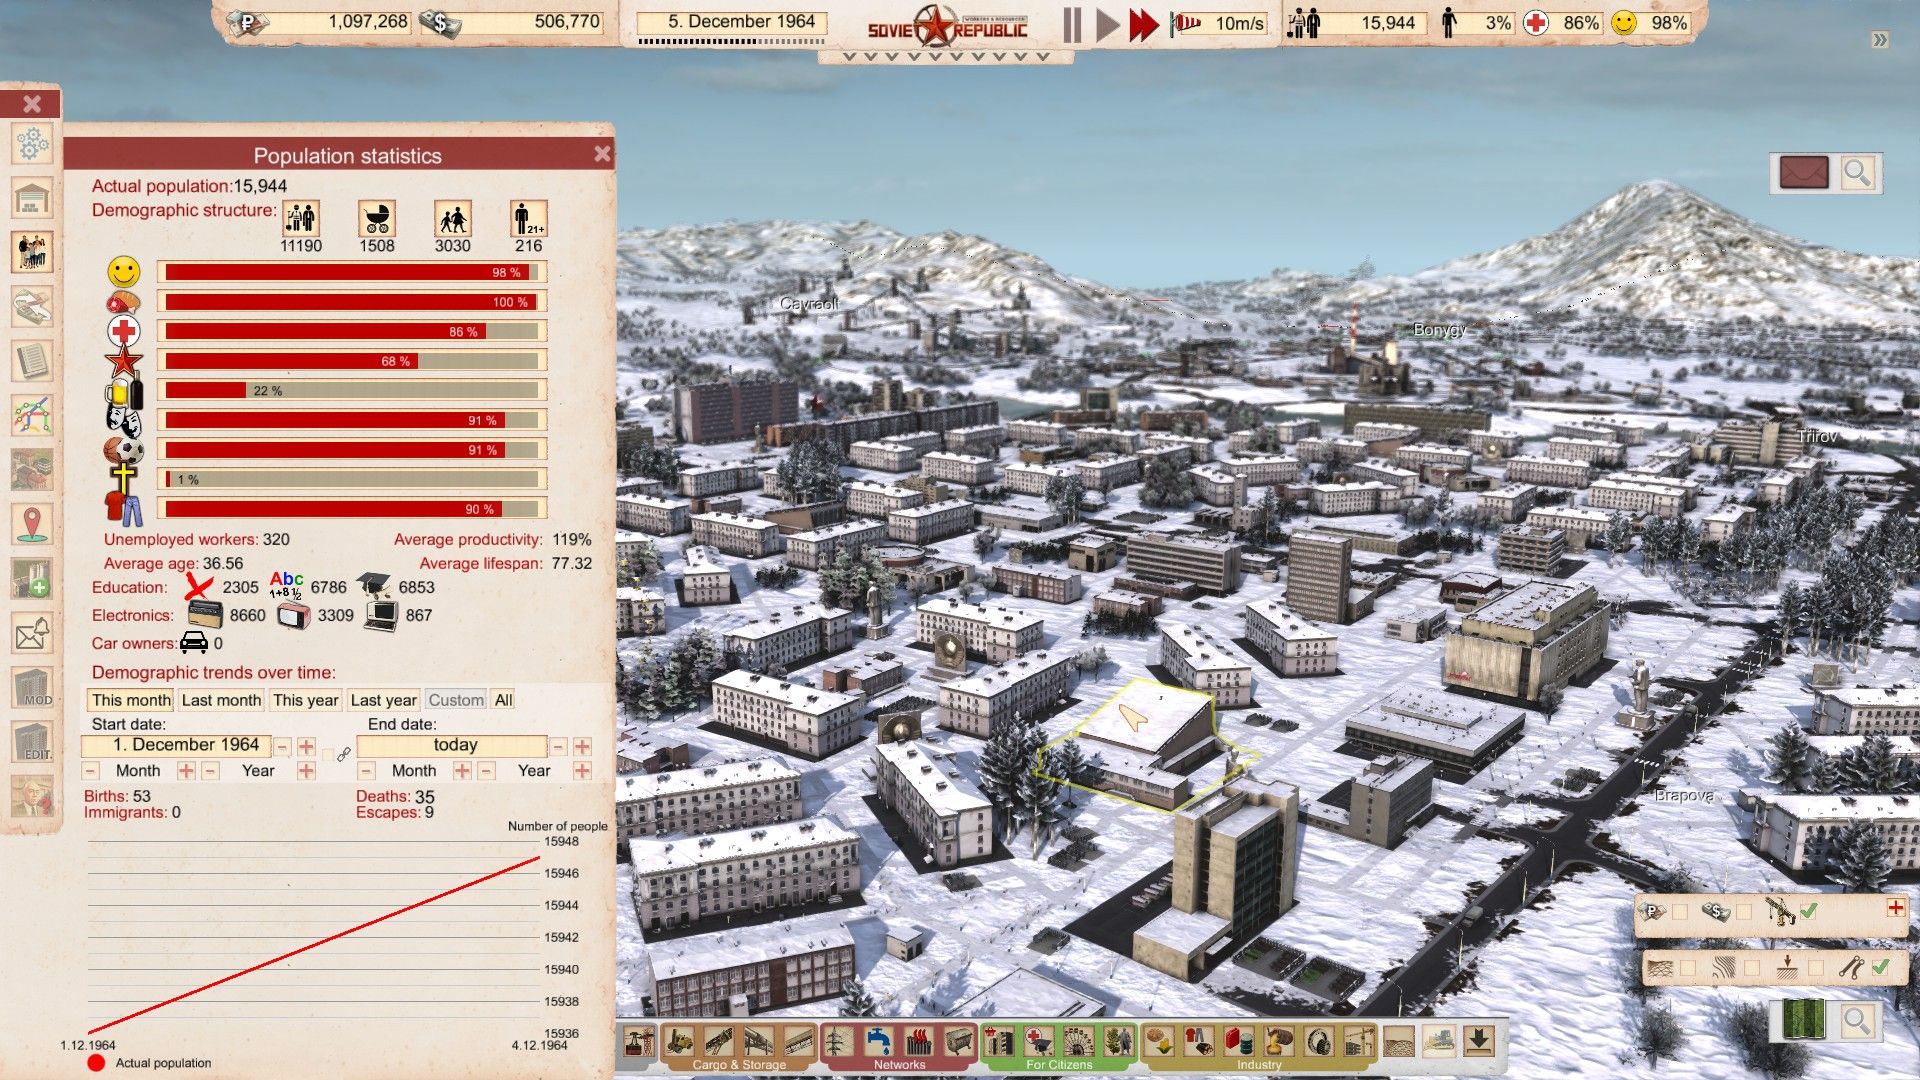This screenshot has width=1920, height=1080.
Task: Close the Population statistics panel
Action: (602, 154)
